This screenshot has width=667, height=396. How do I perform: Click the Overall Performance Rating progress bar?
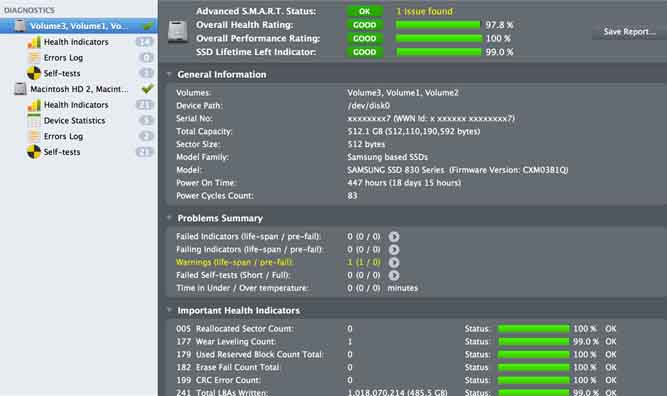point(439,39)
